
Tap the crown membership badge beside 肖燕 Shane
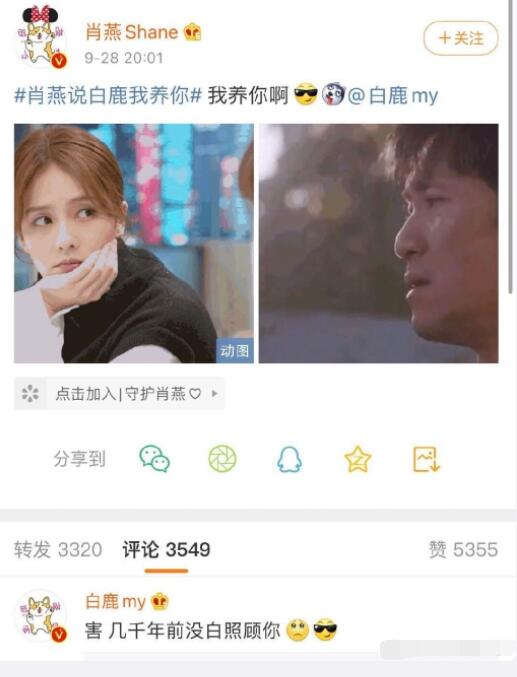192,32
